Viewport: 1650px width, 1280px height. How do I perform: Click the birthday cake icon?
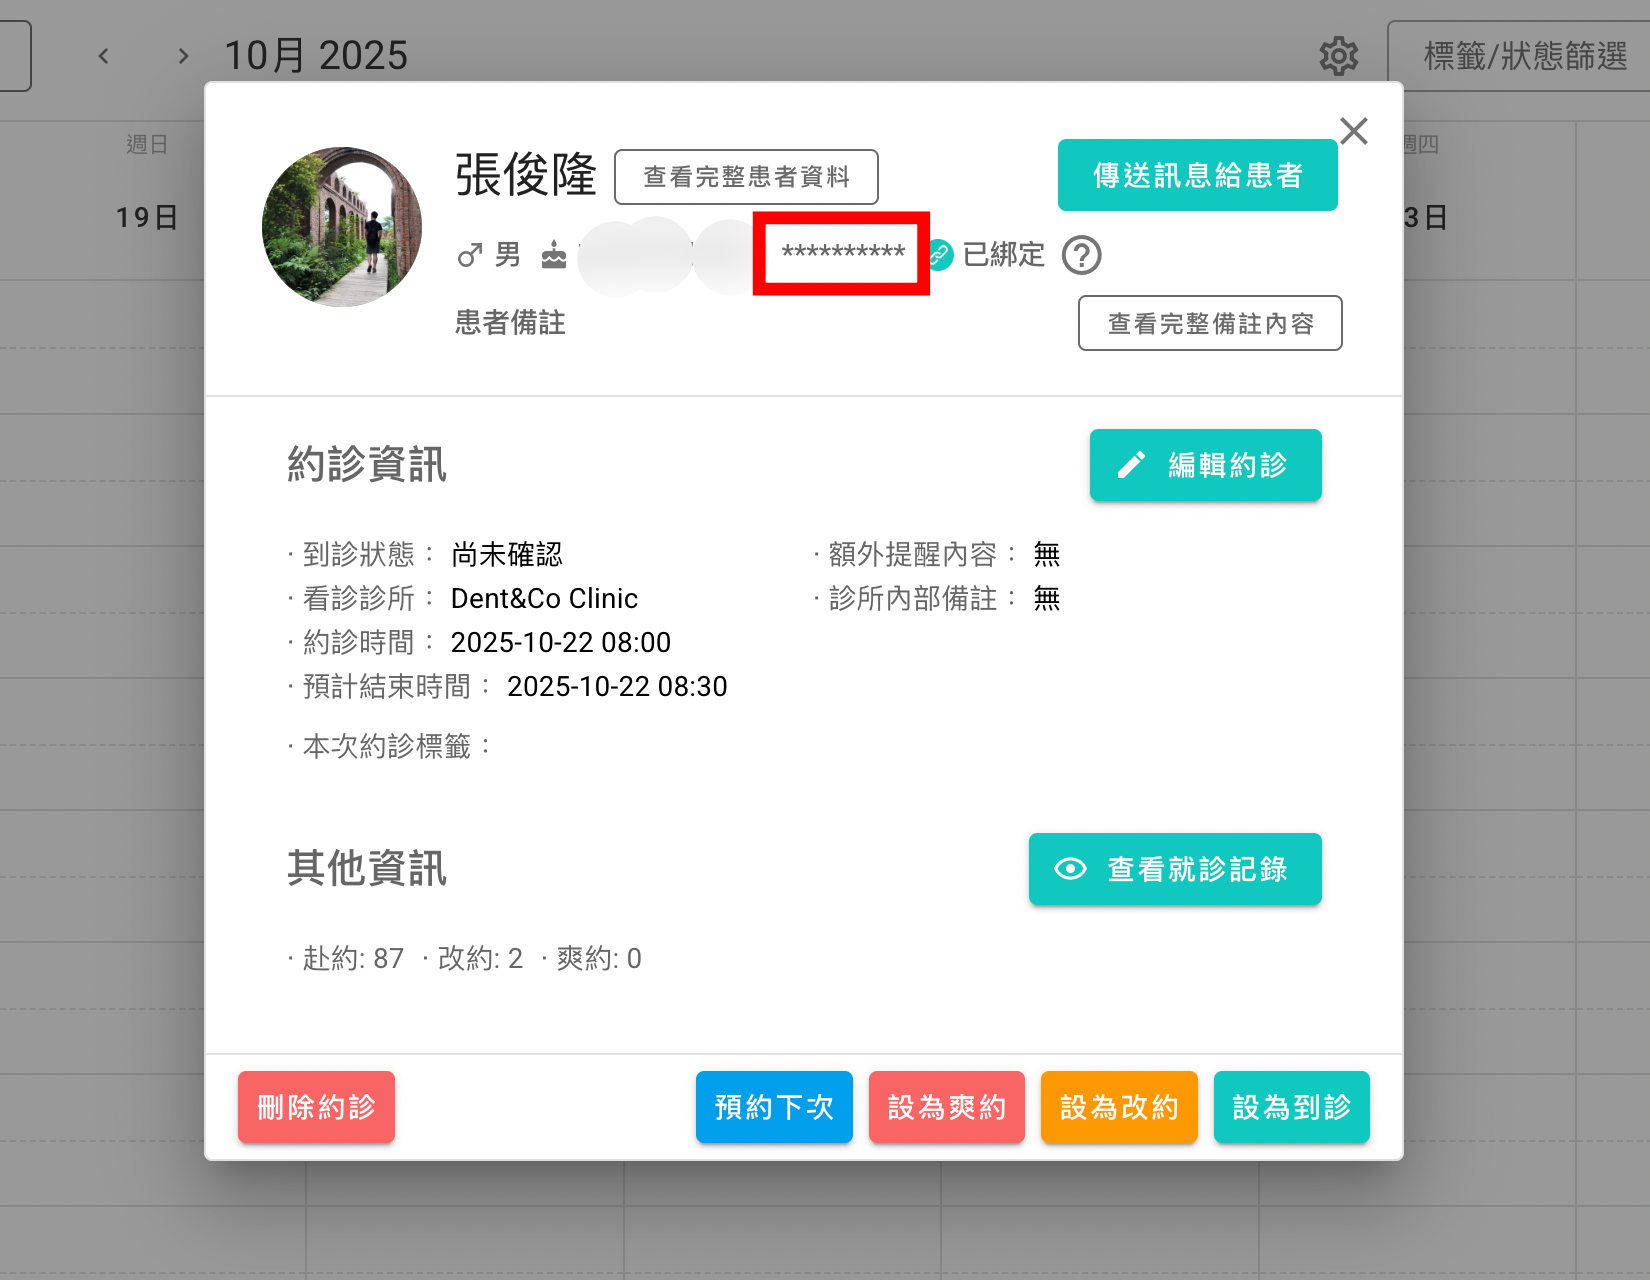point(553,255)
